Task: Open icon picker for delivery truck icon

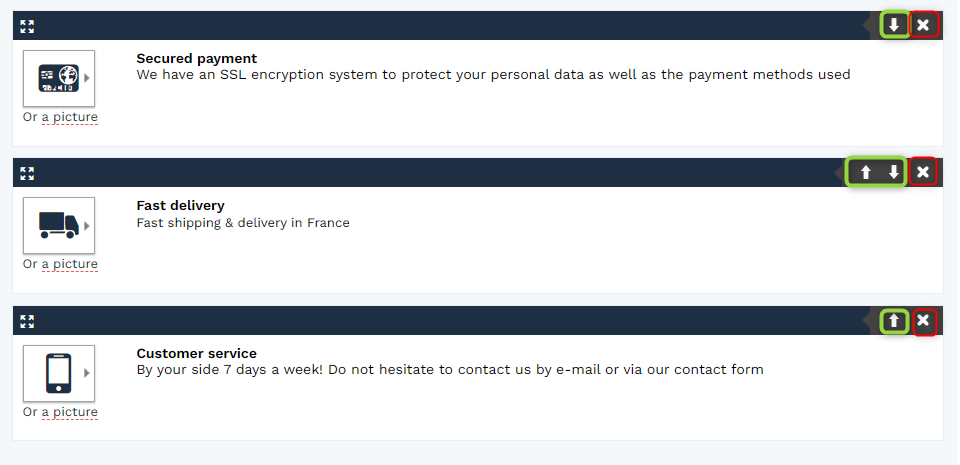Action: pos(59,225)
